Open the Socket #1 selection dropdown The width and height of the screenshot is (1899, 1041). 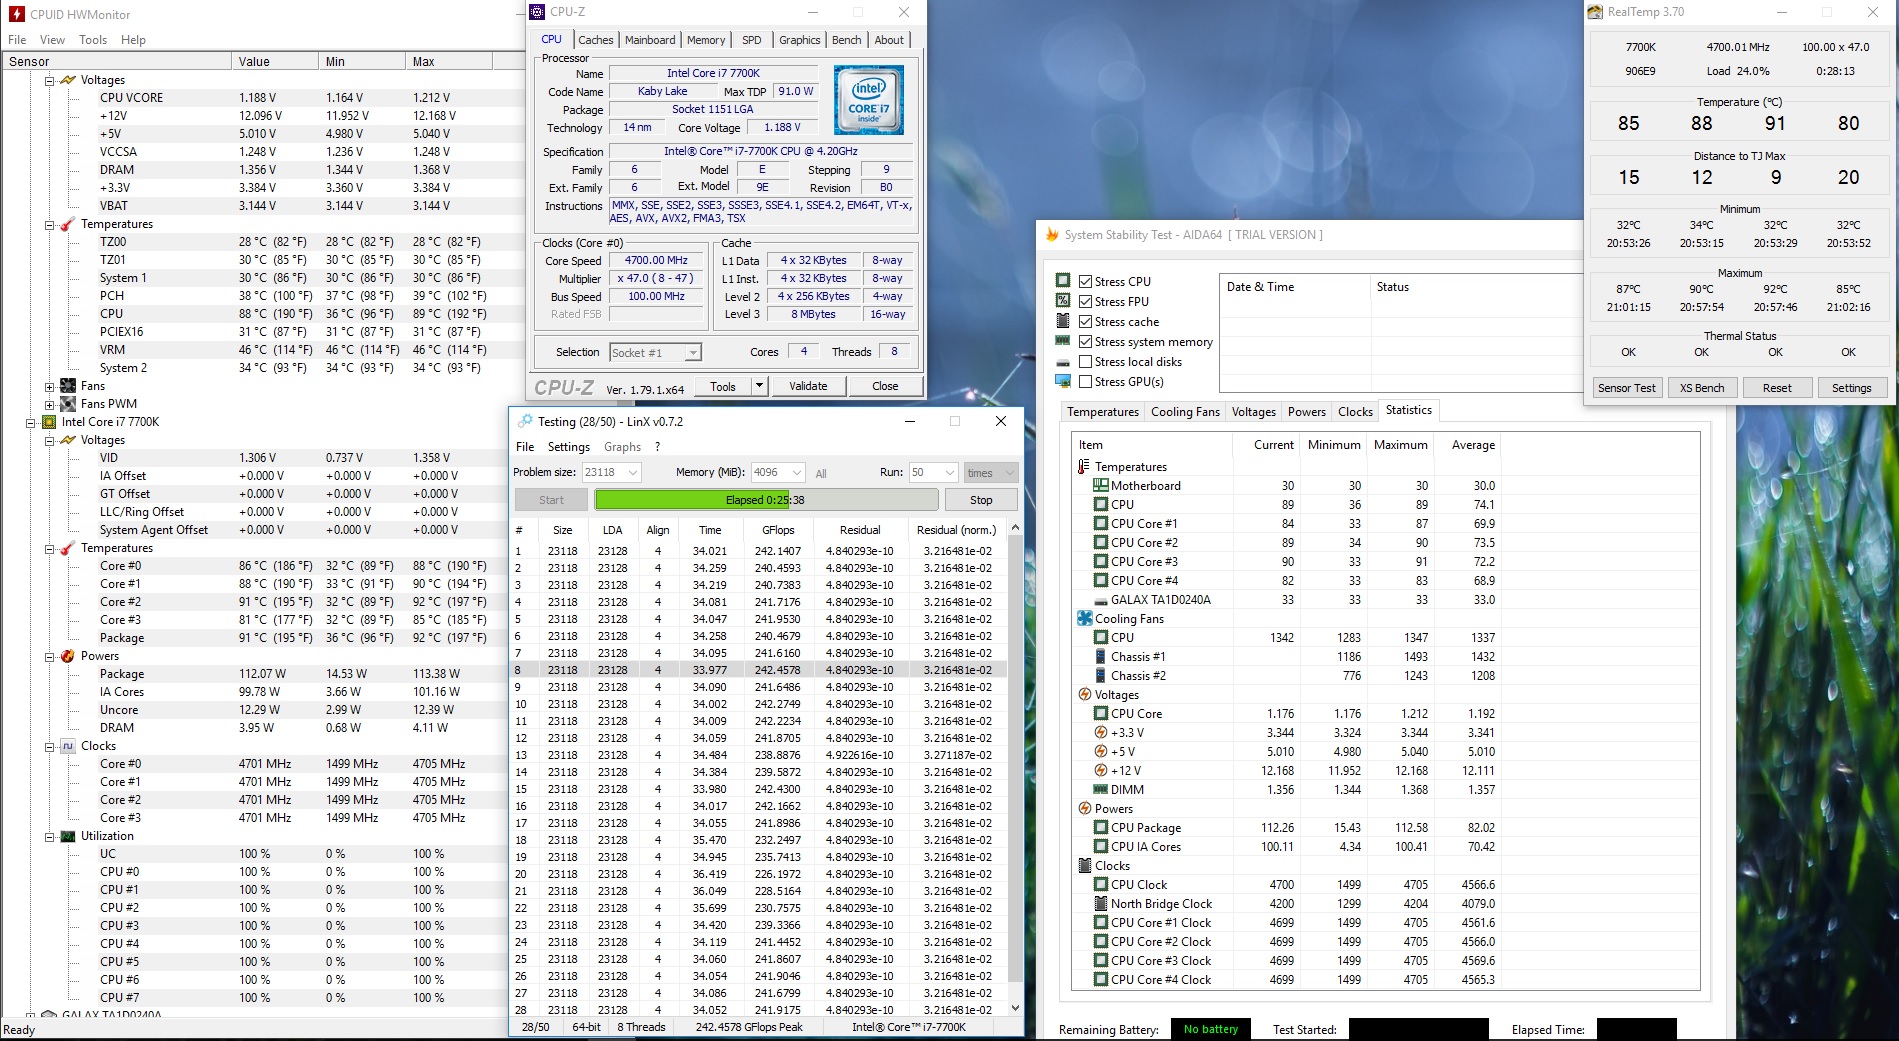pyautogui.click(x=692, y=352)
